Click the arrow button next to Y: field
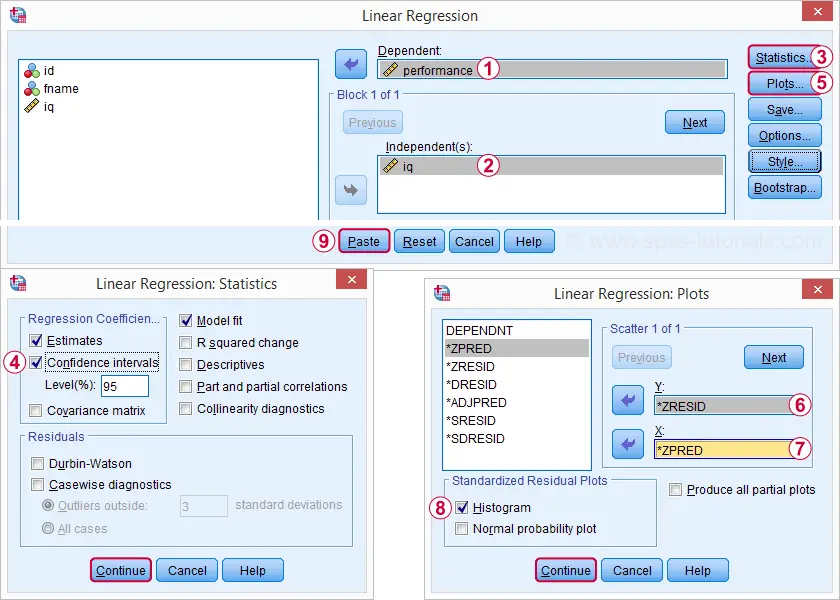 628,400
